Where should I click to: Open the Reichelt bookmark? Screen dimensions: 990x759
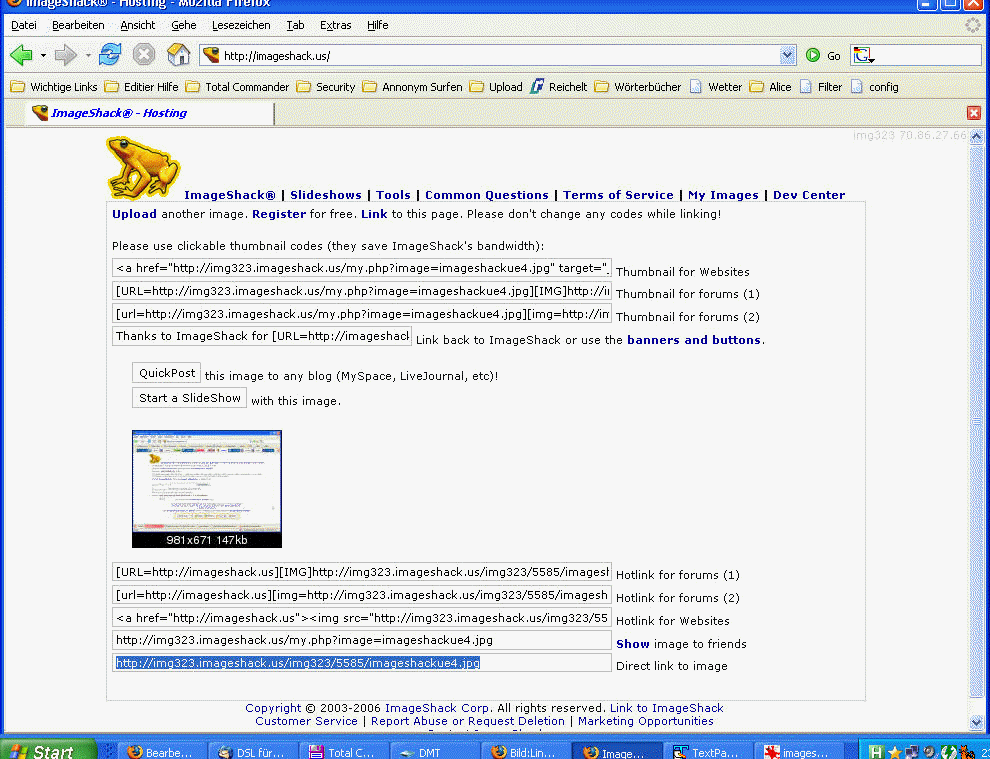coord(559,87)
